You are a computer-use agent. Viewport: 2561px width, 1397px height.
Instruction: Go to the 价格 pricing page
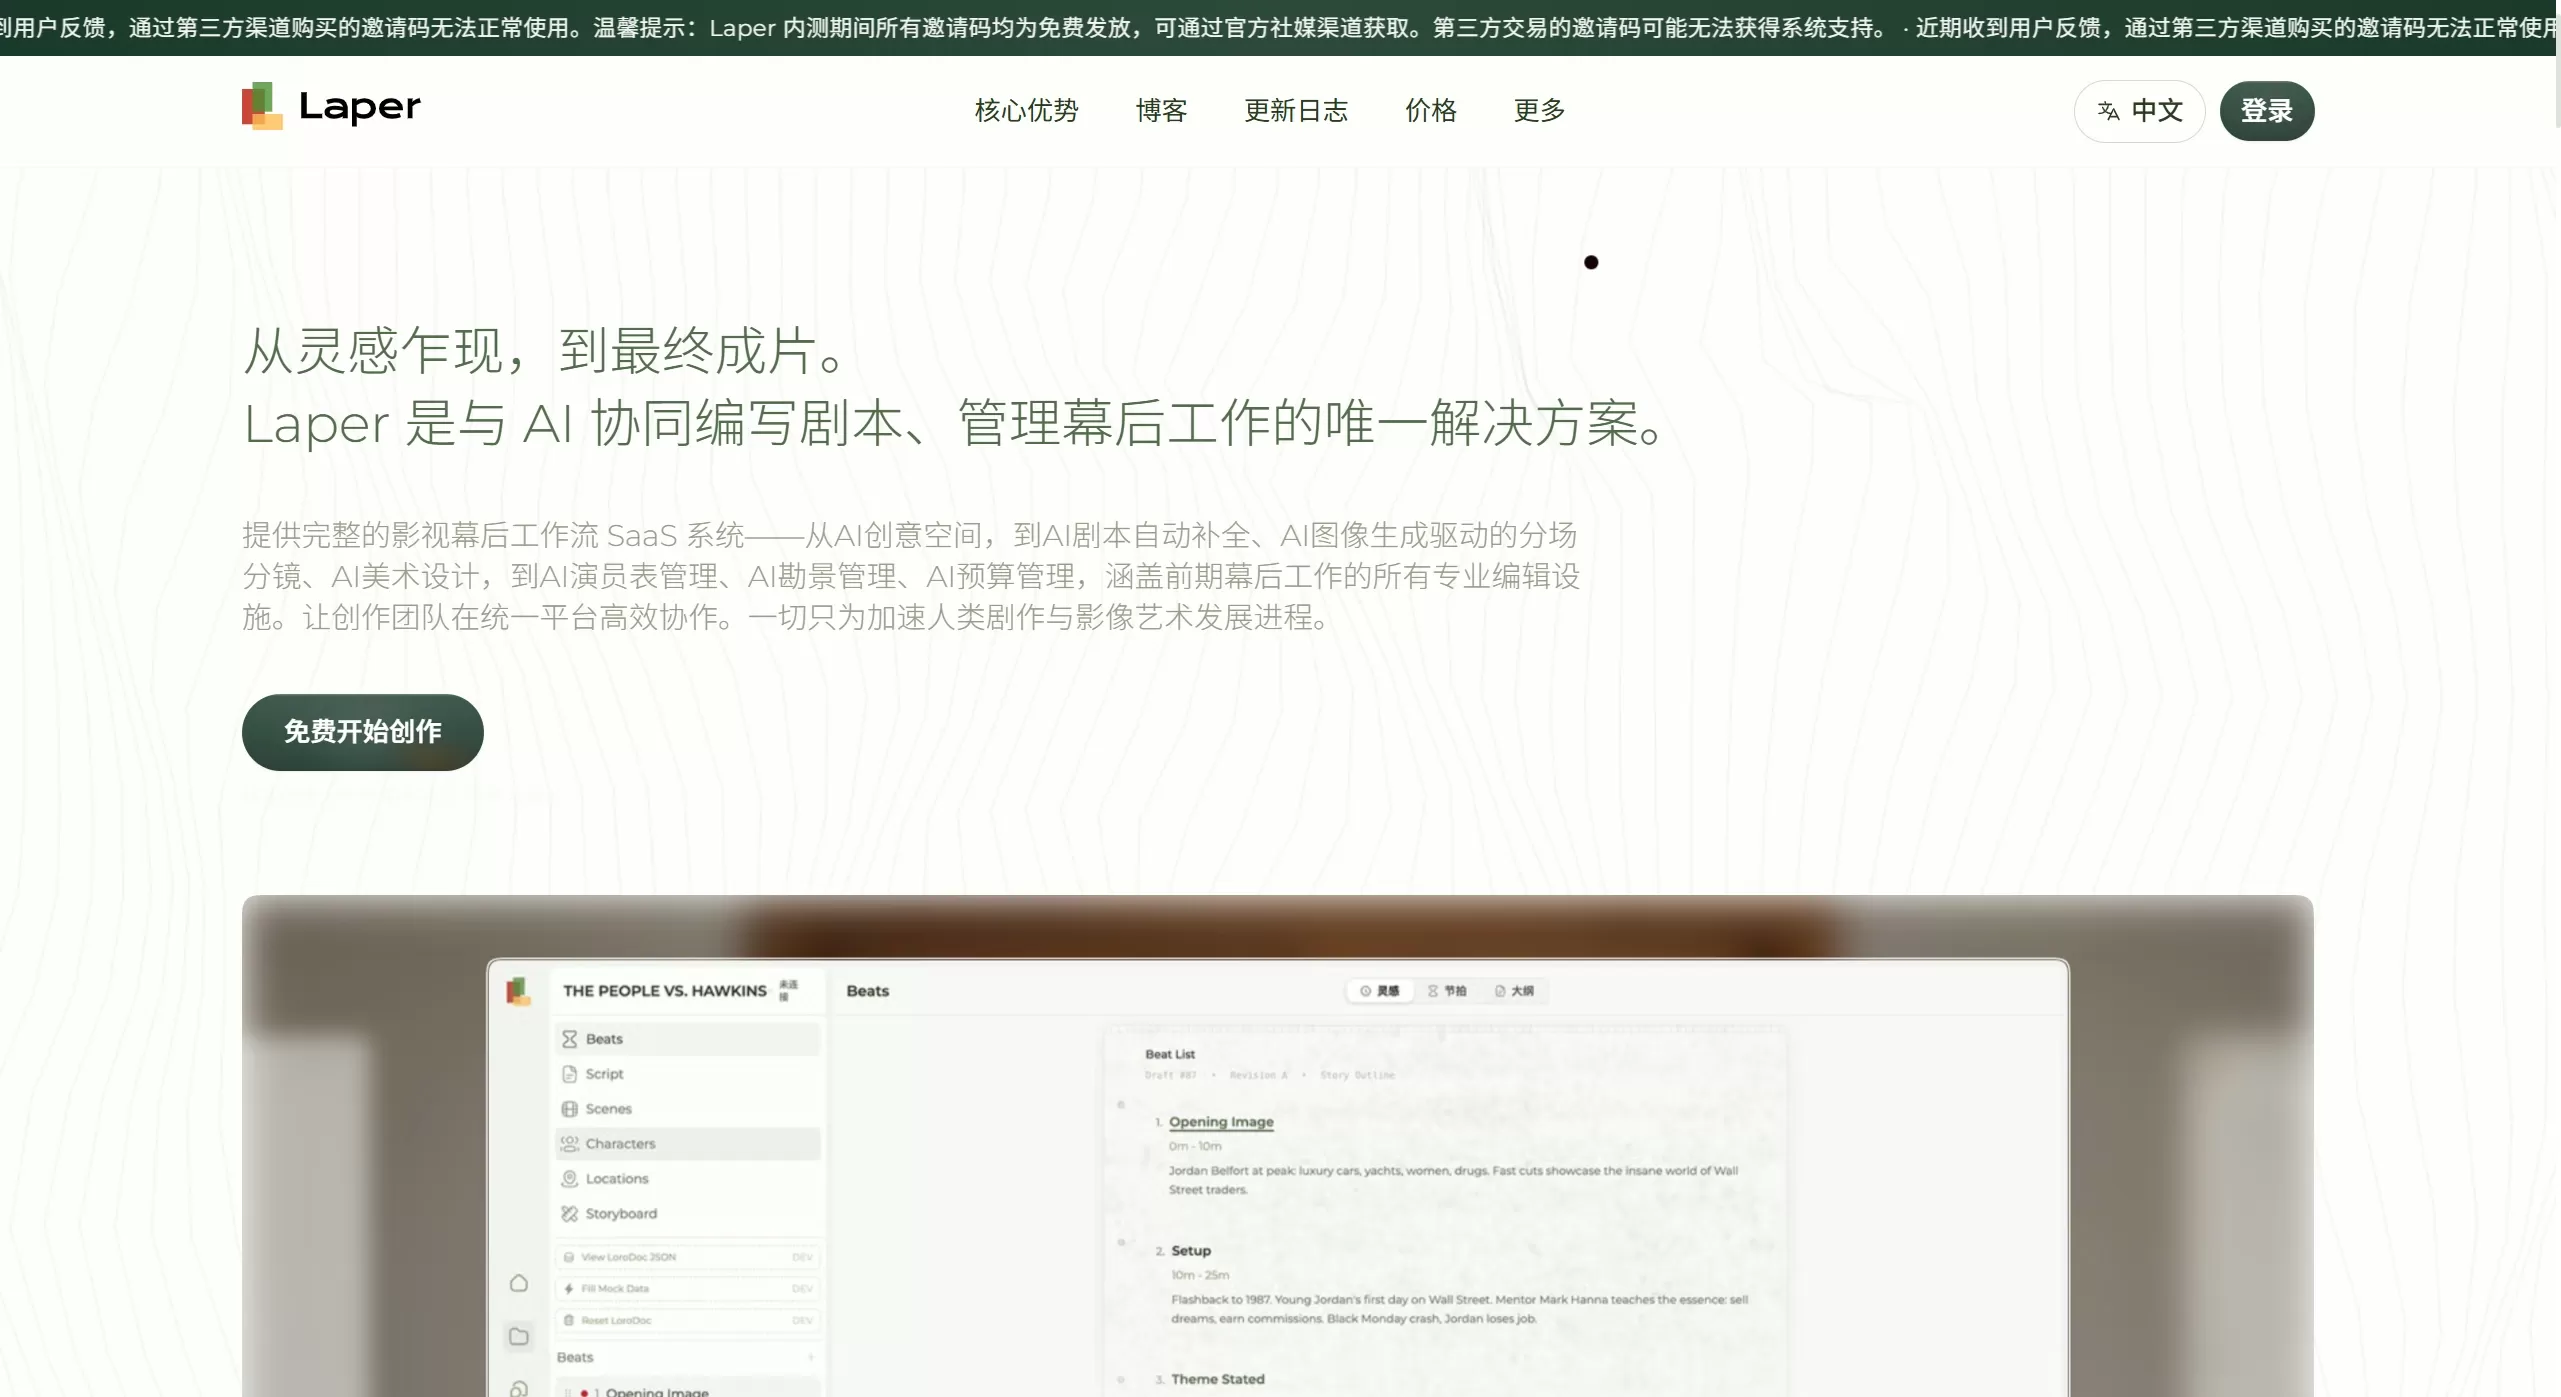coord(1430,111)
